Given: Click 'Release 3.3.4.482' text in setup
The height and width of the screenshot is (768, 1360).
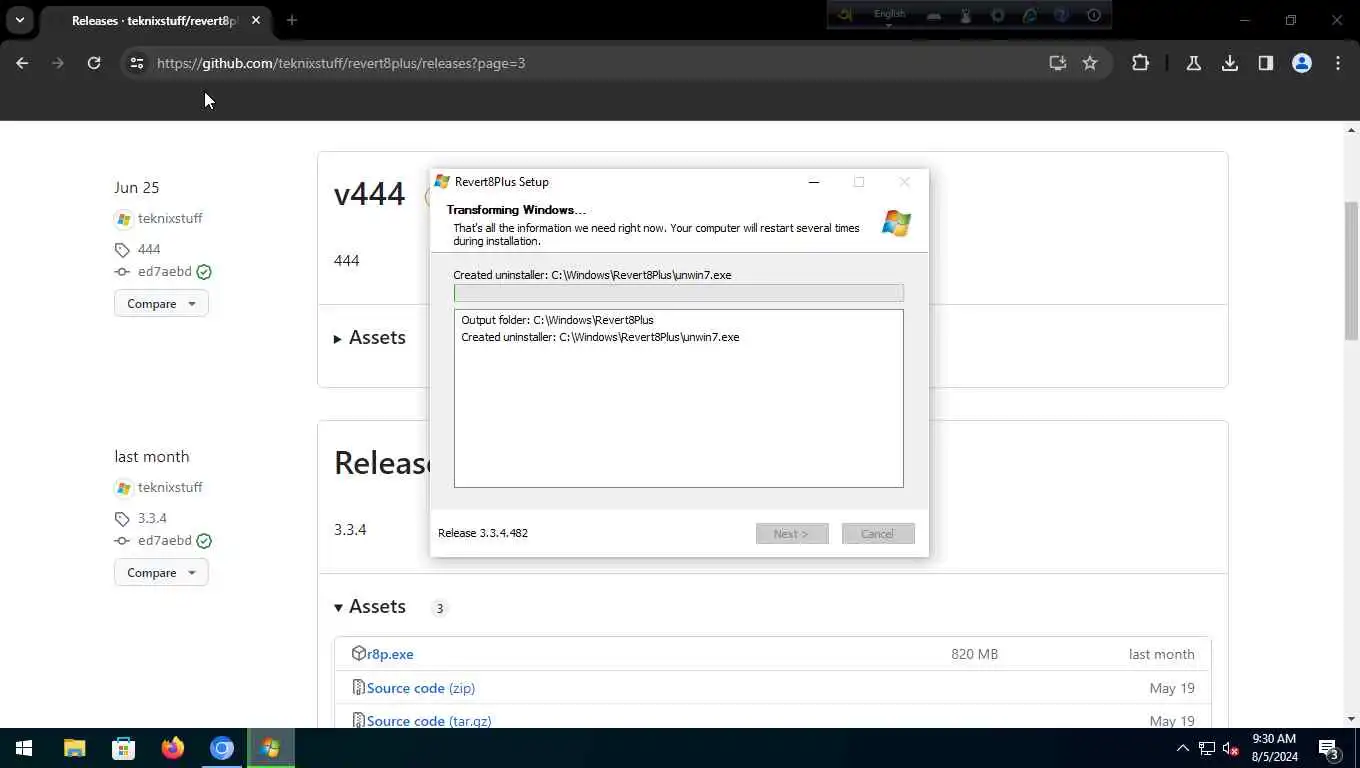Looking at the screenshot, I should 483,533.
